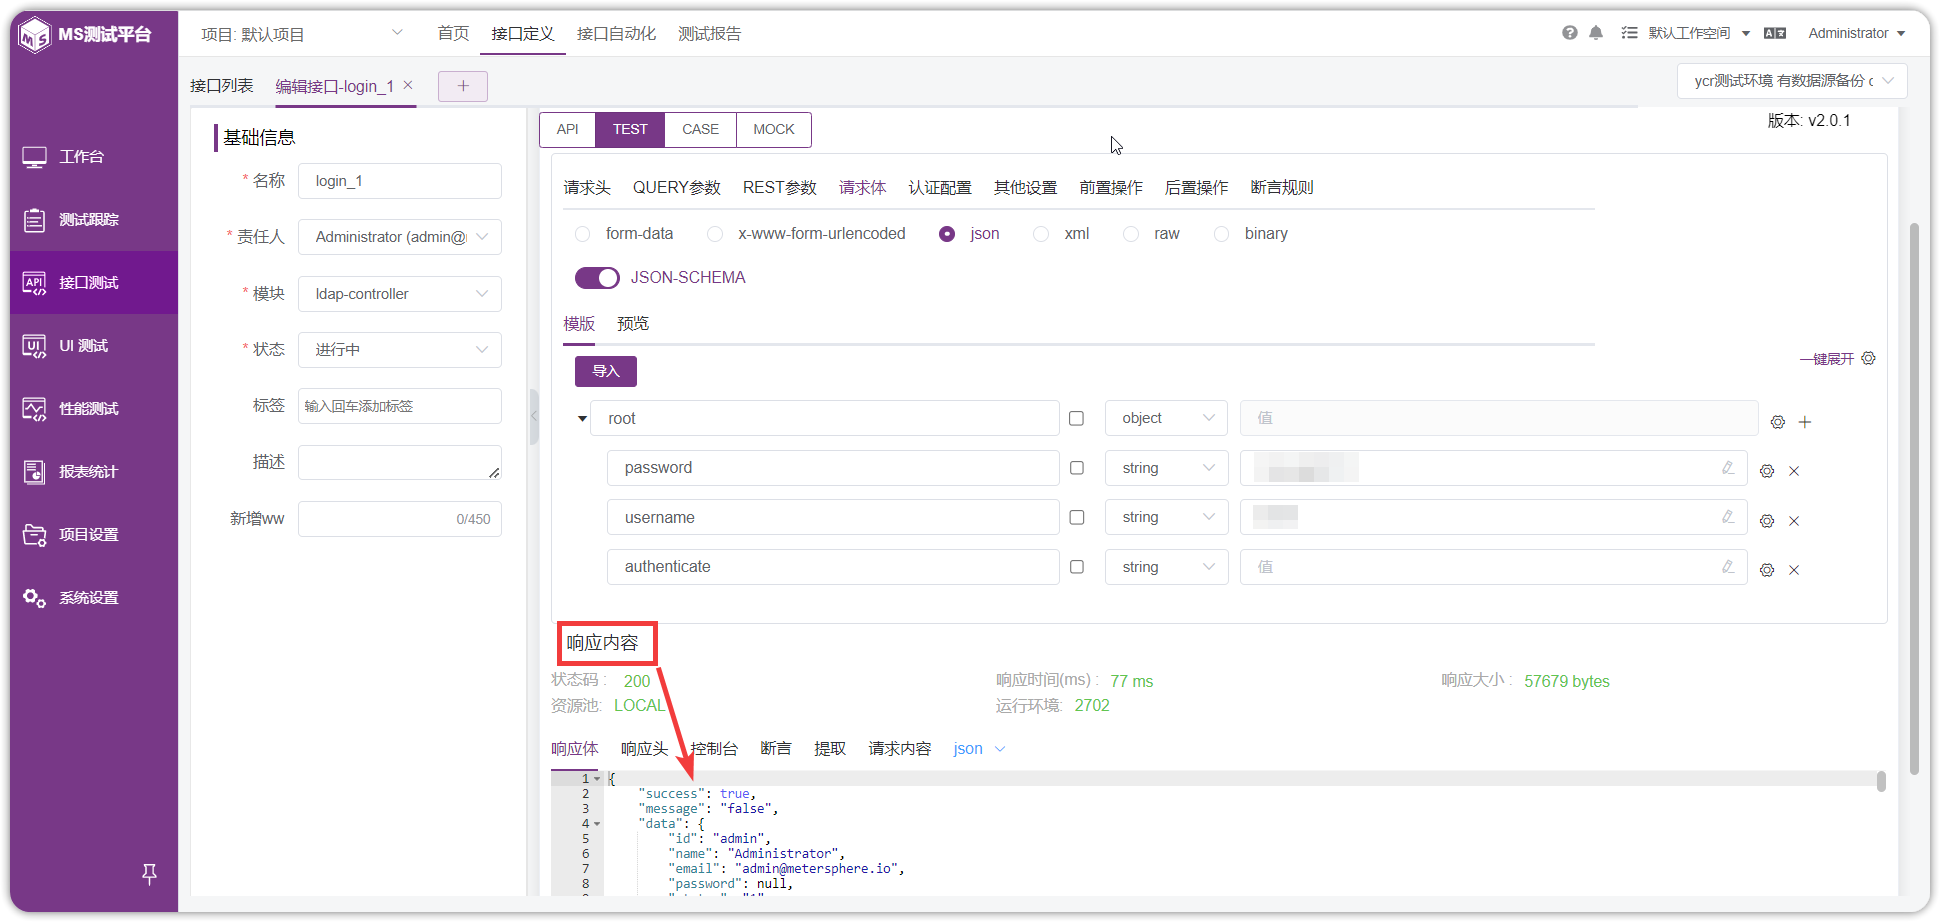
Task: Open the 性能测试 sidebar icon
Action: tap(35, 409)
